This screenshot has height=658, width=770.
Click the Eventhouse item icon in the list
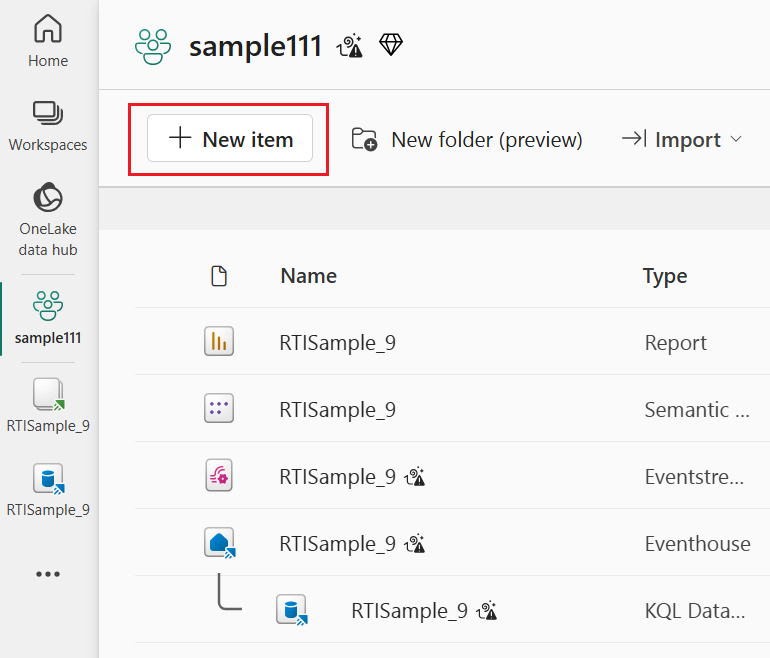tap(218, 543)
